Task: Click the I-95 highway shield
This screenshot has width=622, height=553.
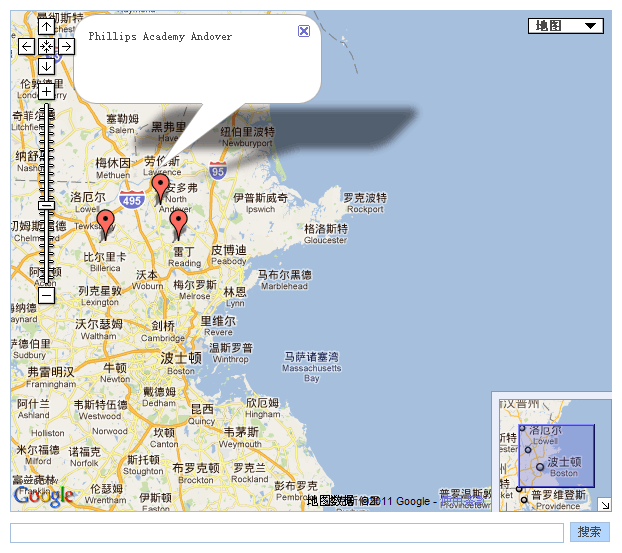Action: pyautogui.click(x=217, y=171)
